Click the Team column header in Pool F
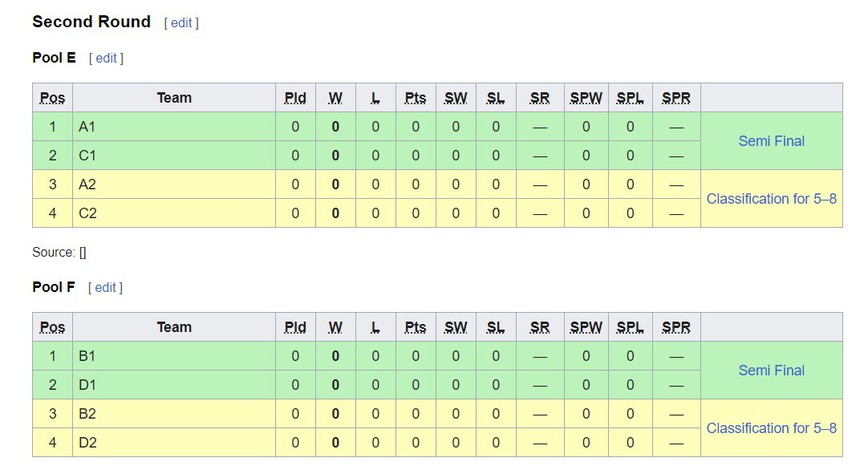This screenshot has width=860, height=474. click(174, 327)
